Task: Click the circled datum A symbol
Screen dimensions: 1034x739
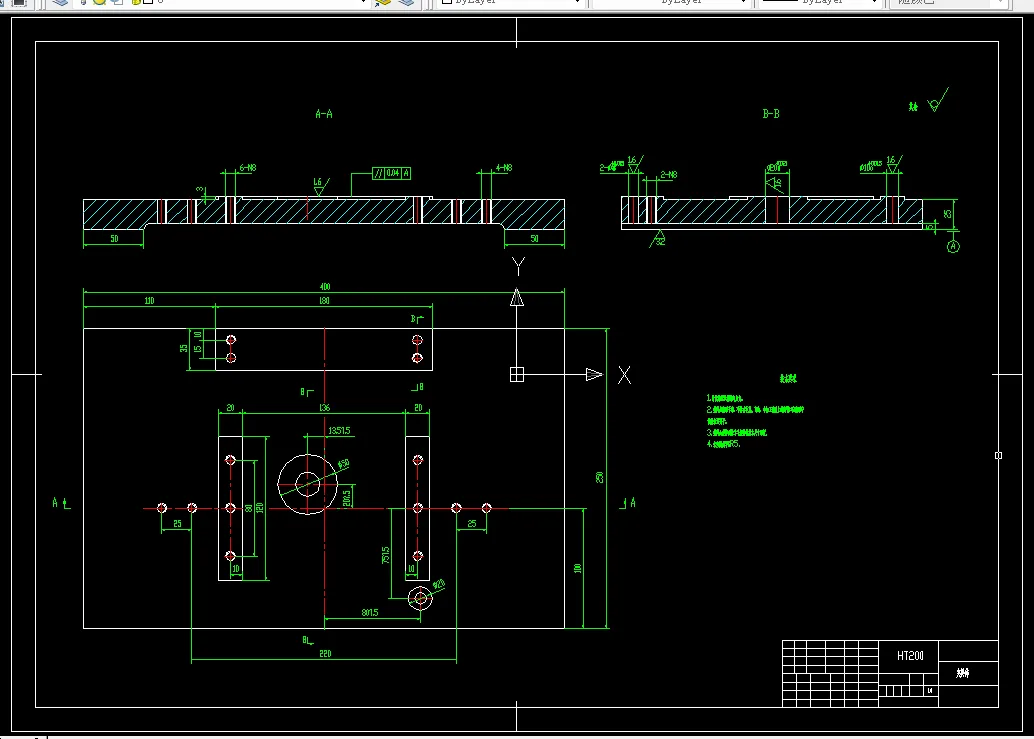Action: pos(953,247)
